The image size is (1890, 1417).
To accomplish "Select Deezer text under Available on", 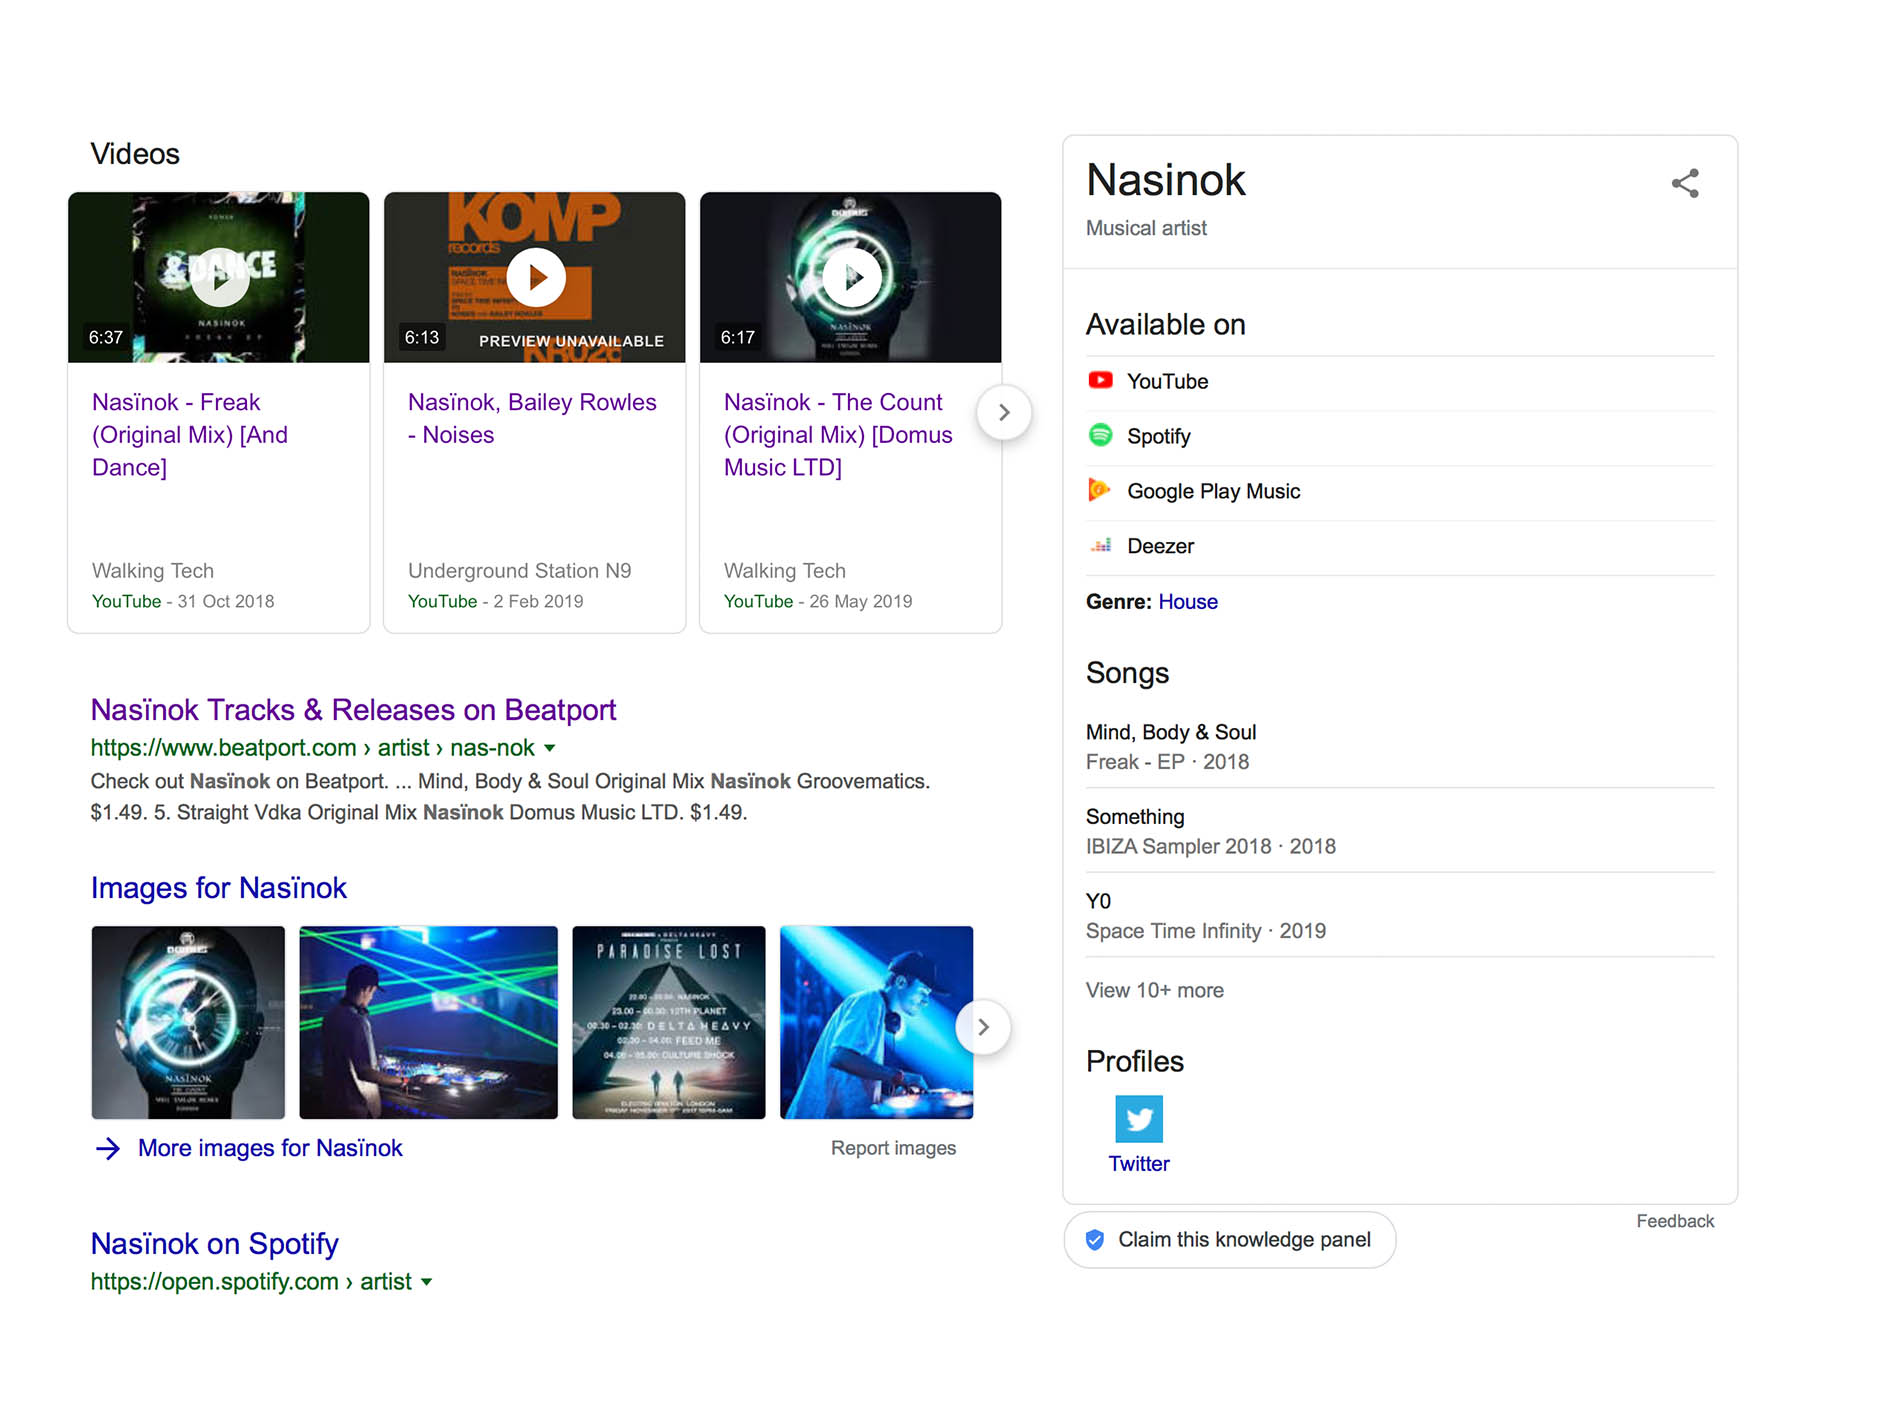I will point(1160,546).
